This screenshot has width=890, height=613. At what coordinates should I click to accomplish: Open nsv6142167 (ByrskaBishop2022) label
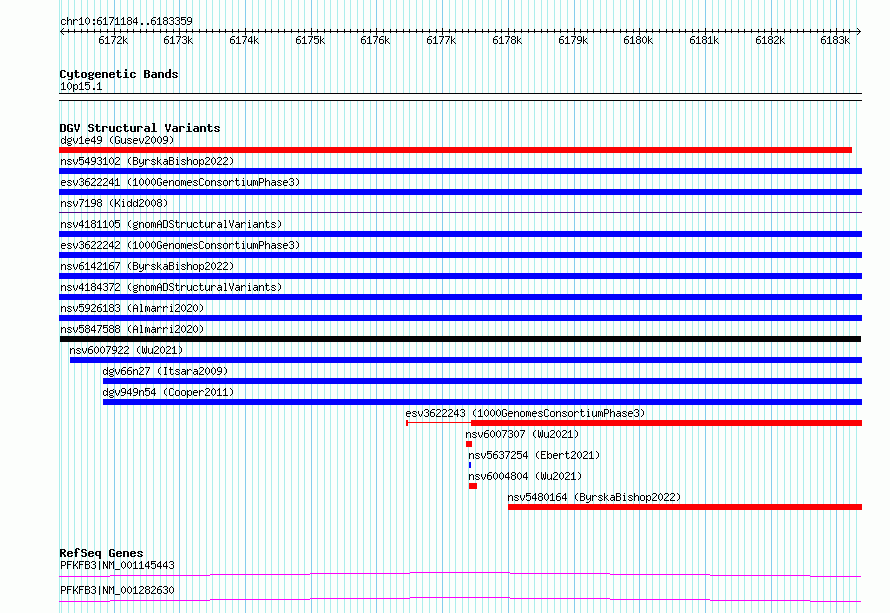pos(147,266)
